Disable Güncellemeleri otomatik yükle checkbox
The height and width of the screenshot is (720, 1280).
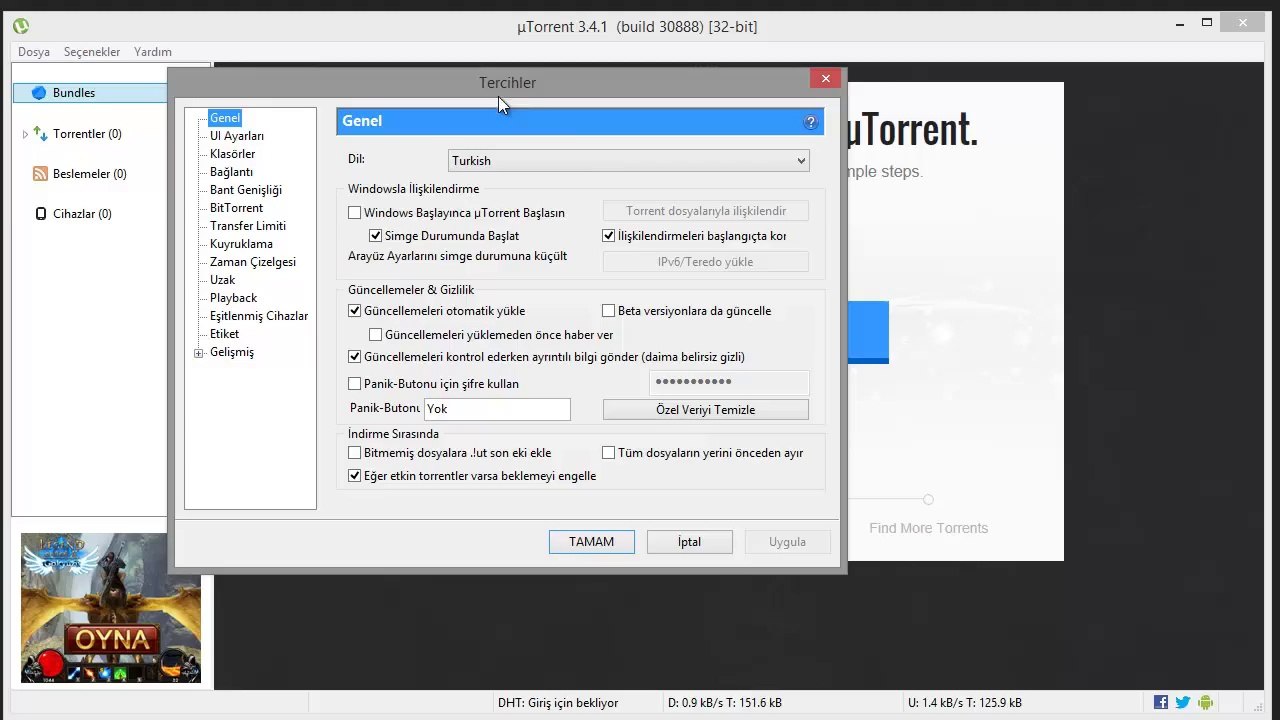[x=354, y=311]
